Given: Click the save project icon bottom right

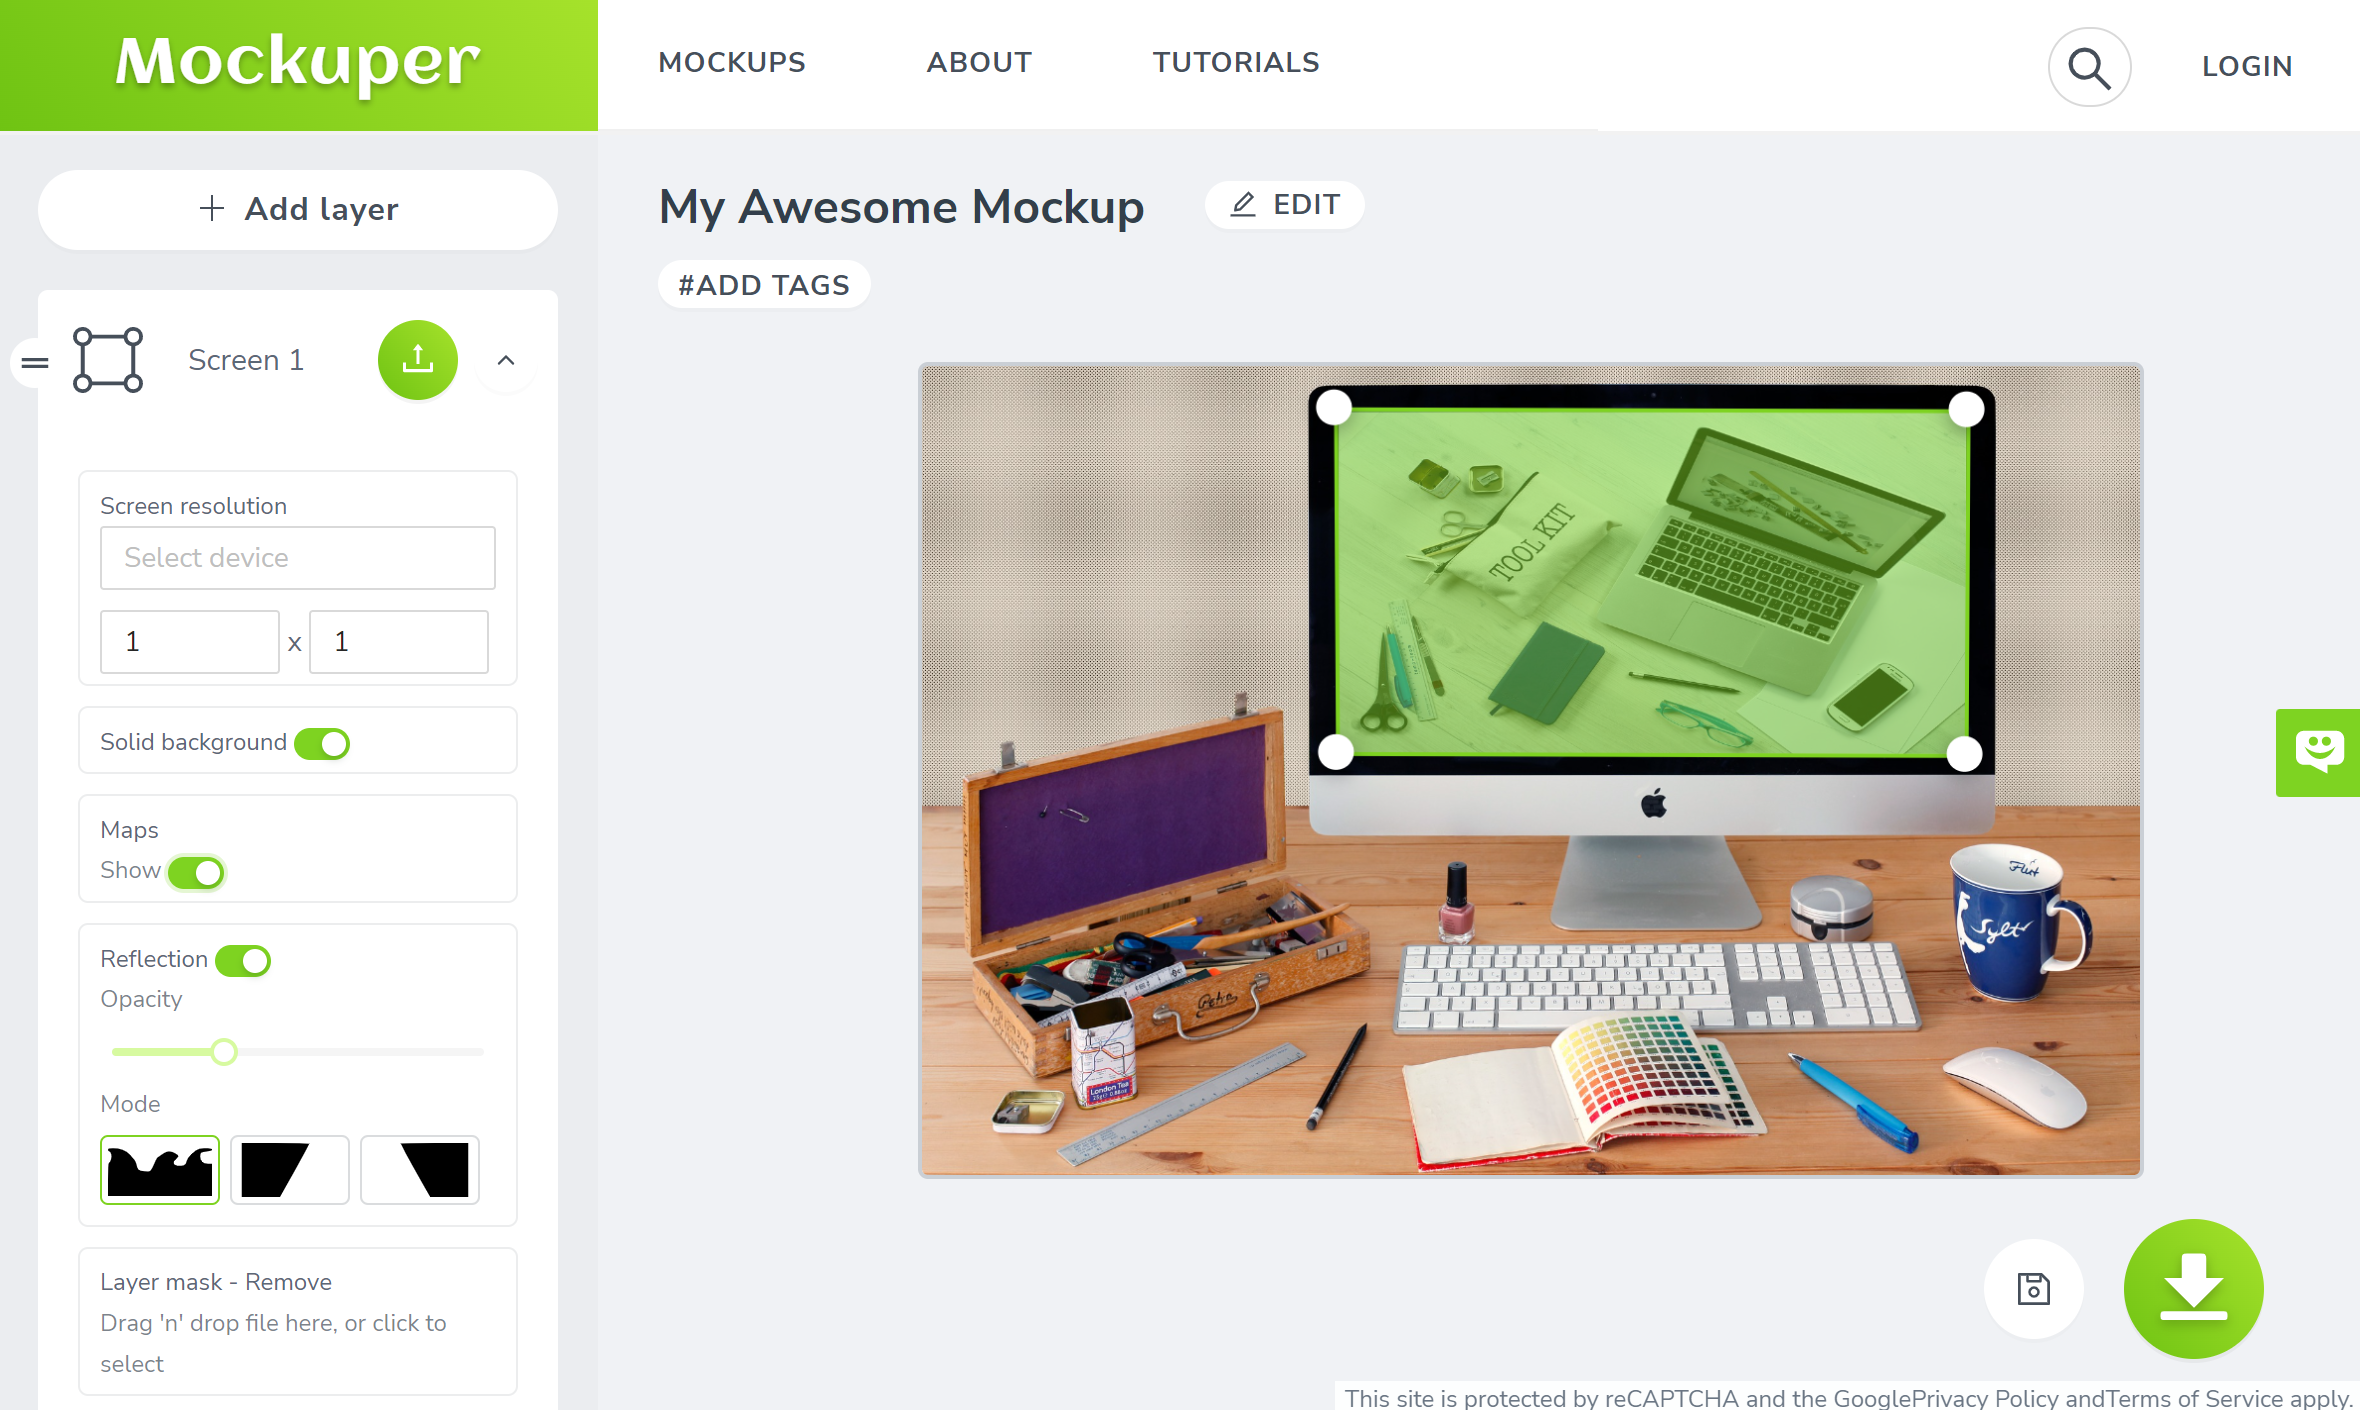Looking at the screenshot, I should 2033,1289.
